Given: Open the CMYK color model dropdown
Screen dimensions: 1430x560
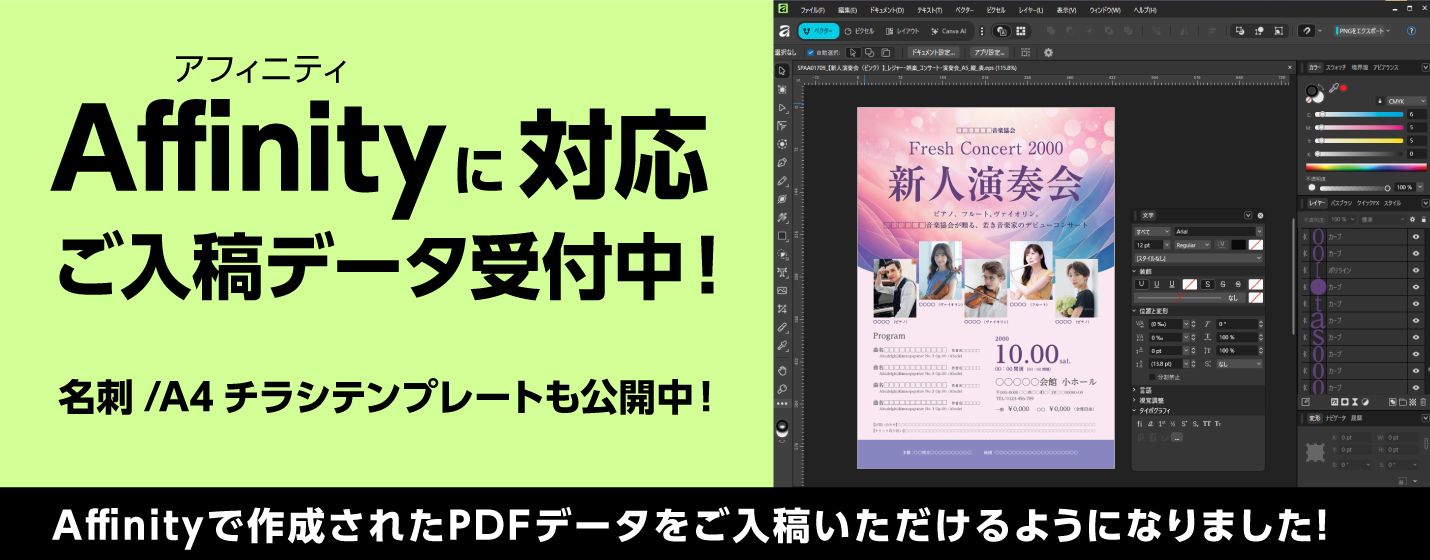Looking at the screenshot, I should [1405, 101].
